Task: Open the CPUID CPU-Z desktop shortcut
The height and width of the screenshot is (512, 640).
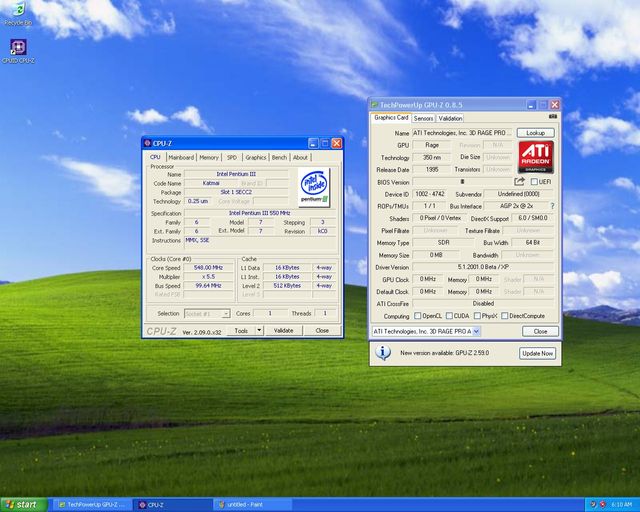Action: pos(18,51)
